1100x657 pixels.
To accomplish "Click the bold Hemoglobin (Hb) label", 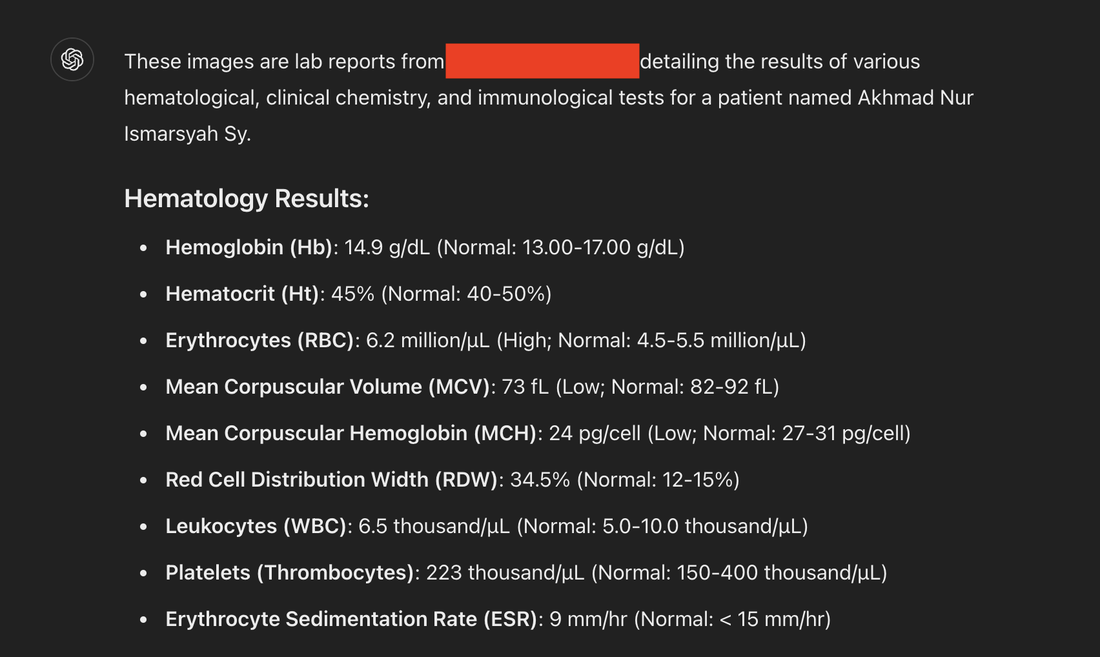I will [x=248, y=247].
